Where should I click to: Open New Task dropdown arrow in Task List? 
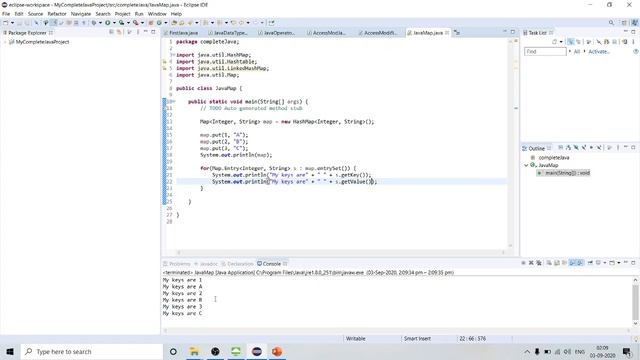561,42
